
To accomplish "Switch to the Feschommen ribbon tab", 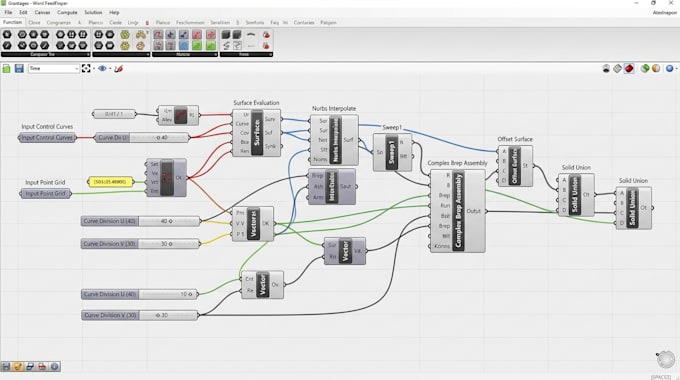I will coord(190,23).
